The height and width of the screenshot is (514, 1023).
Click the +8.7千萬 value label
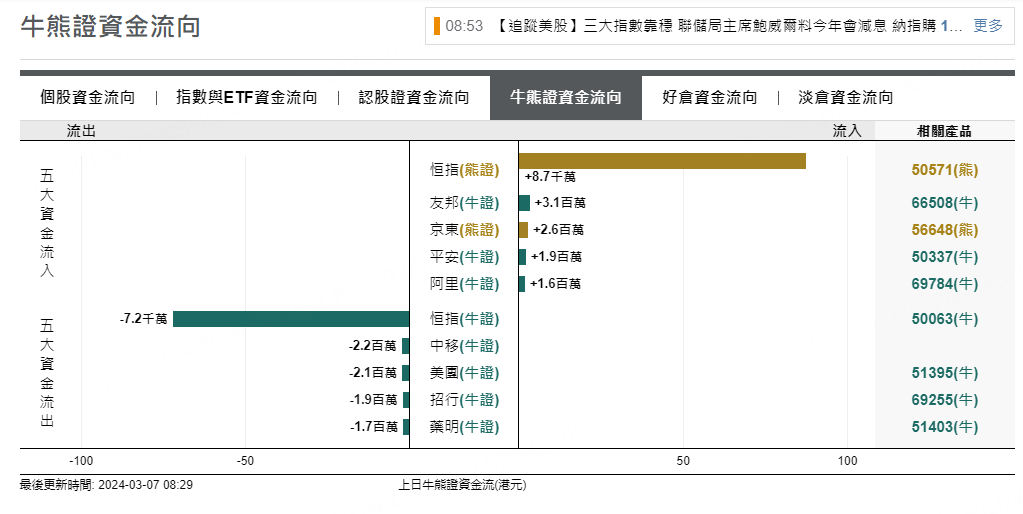pos(550,177)
